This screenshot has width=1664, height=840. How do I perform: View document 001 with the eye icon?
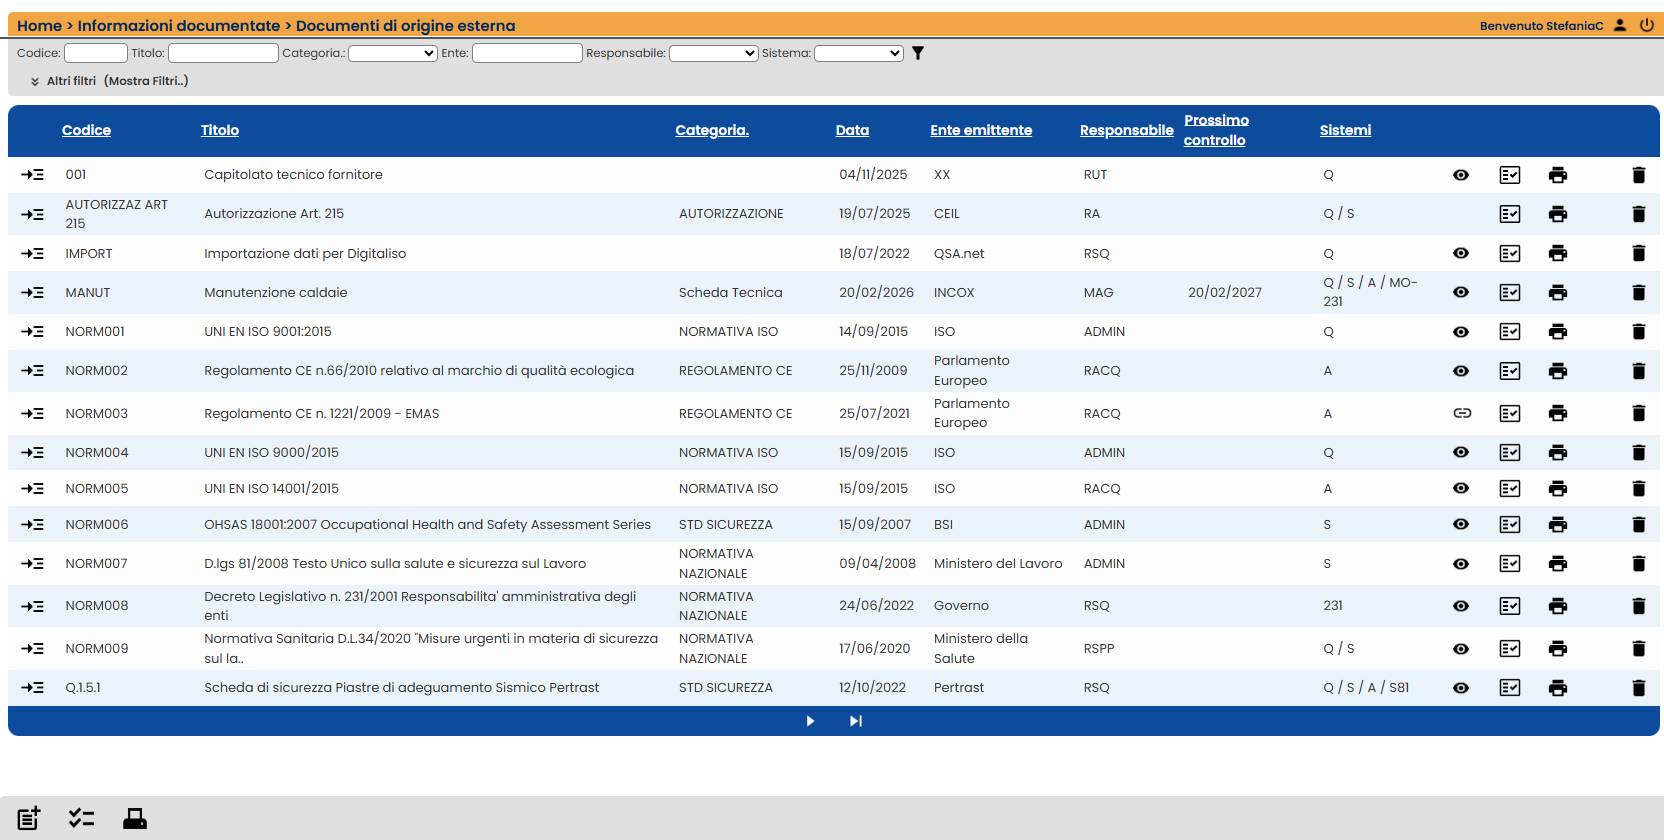tap(1461, 175)
